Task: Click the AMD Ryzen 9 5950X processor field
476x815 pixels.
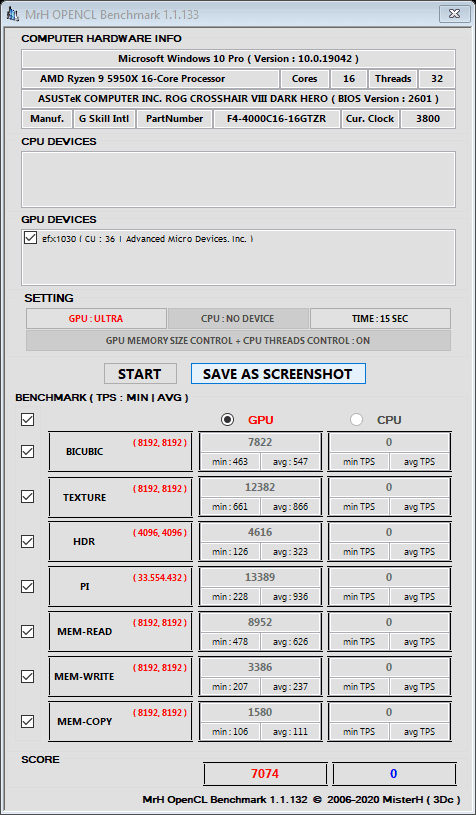Action: click(150, 79)
